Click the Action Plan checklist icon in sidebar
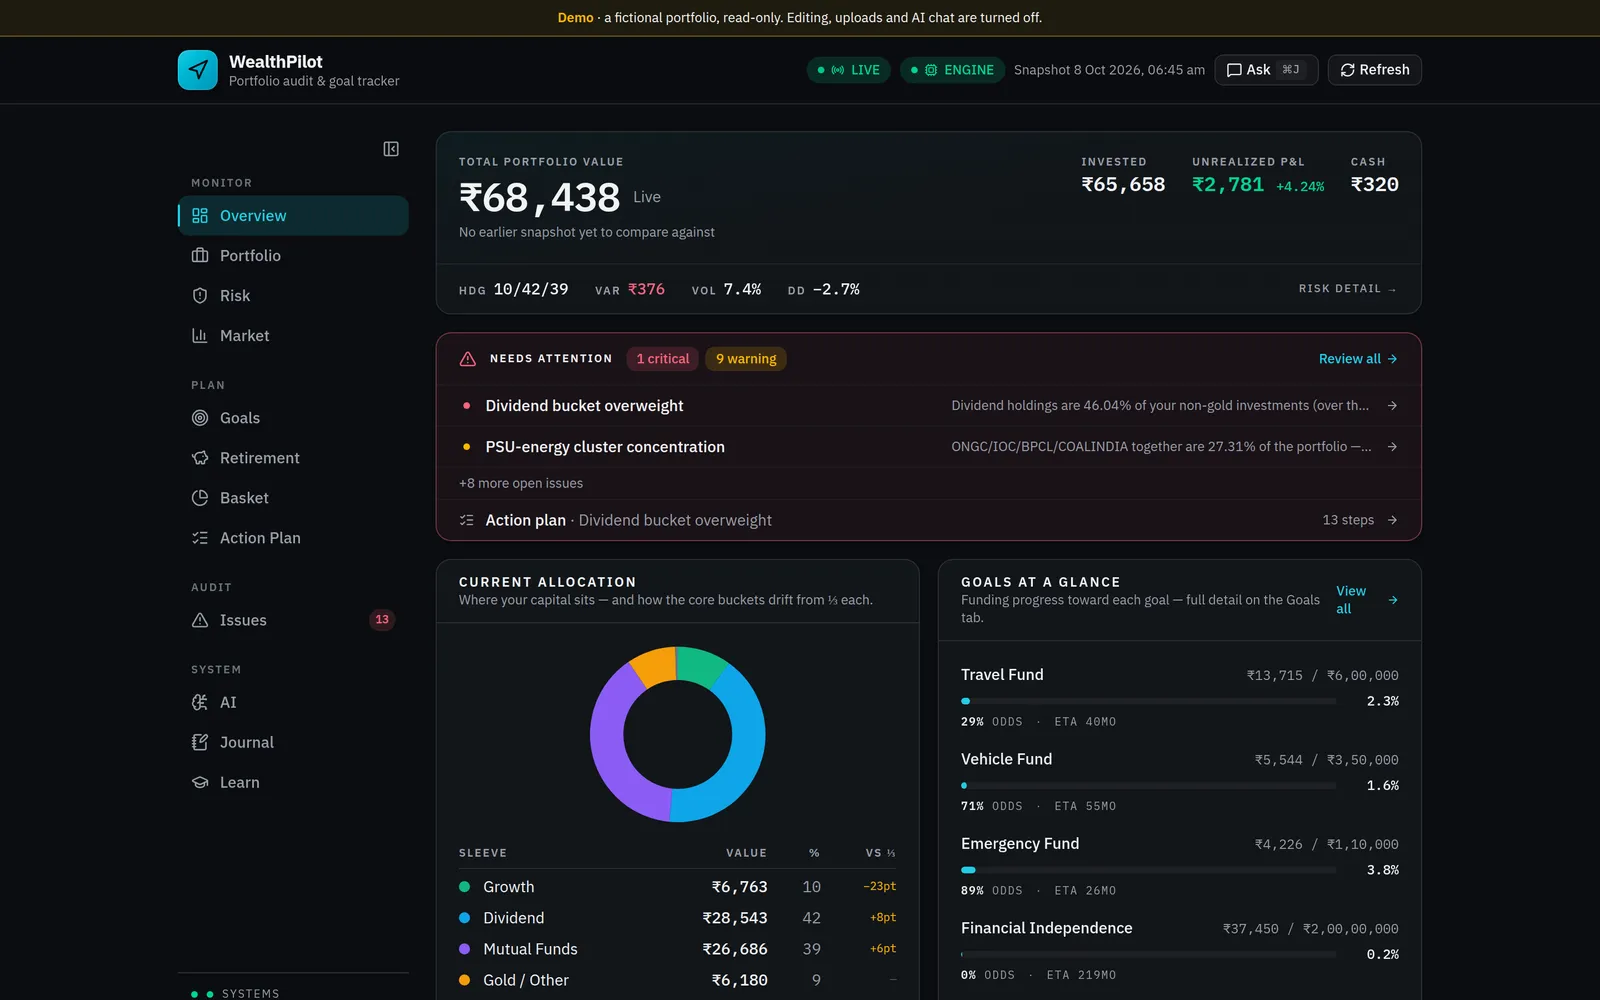This screenshot has height=1000, width=1600. click(200, 538)
